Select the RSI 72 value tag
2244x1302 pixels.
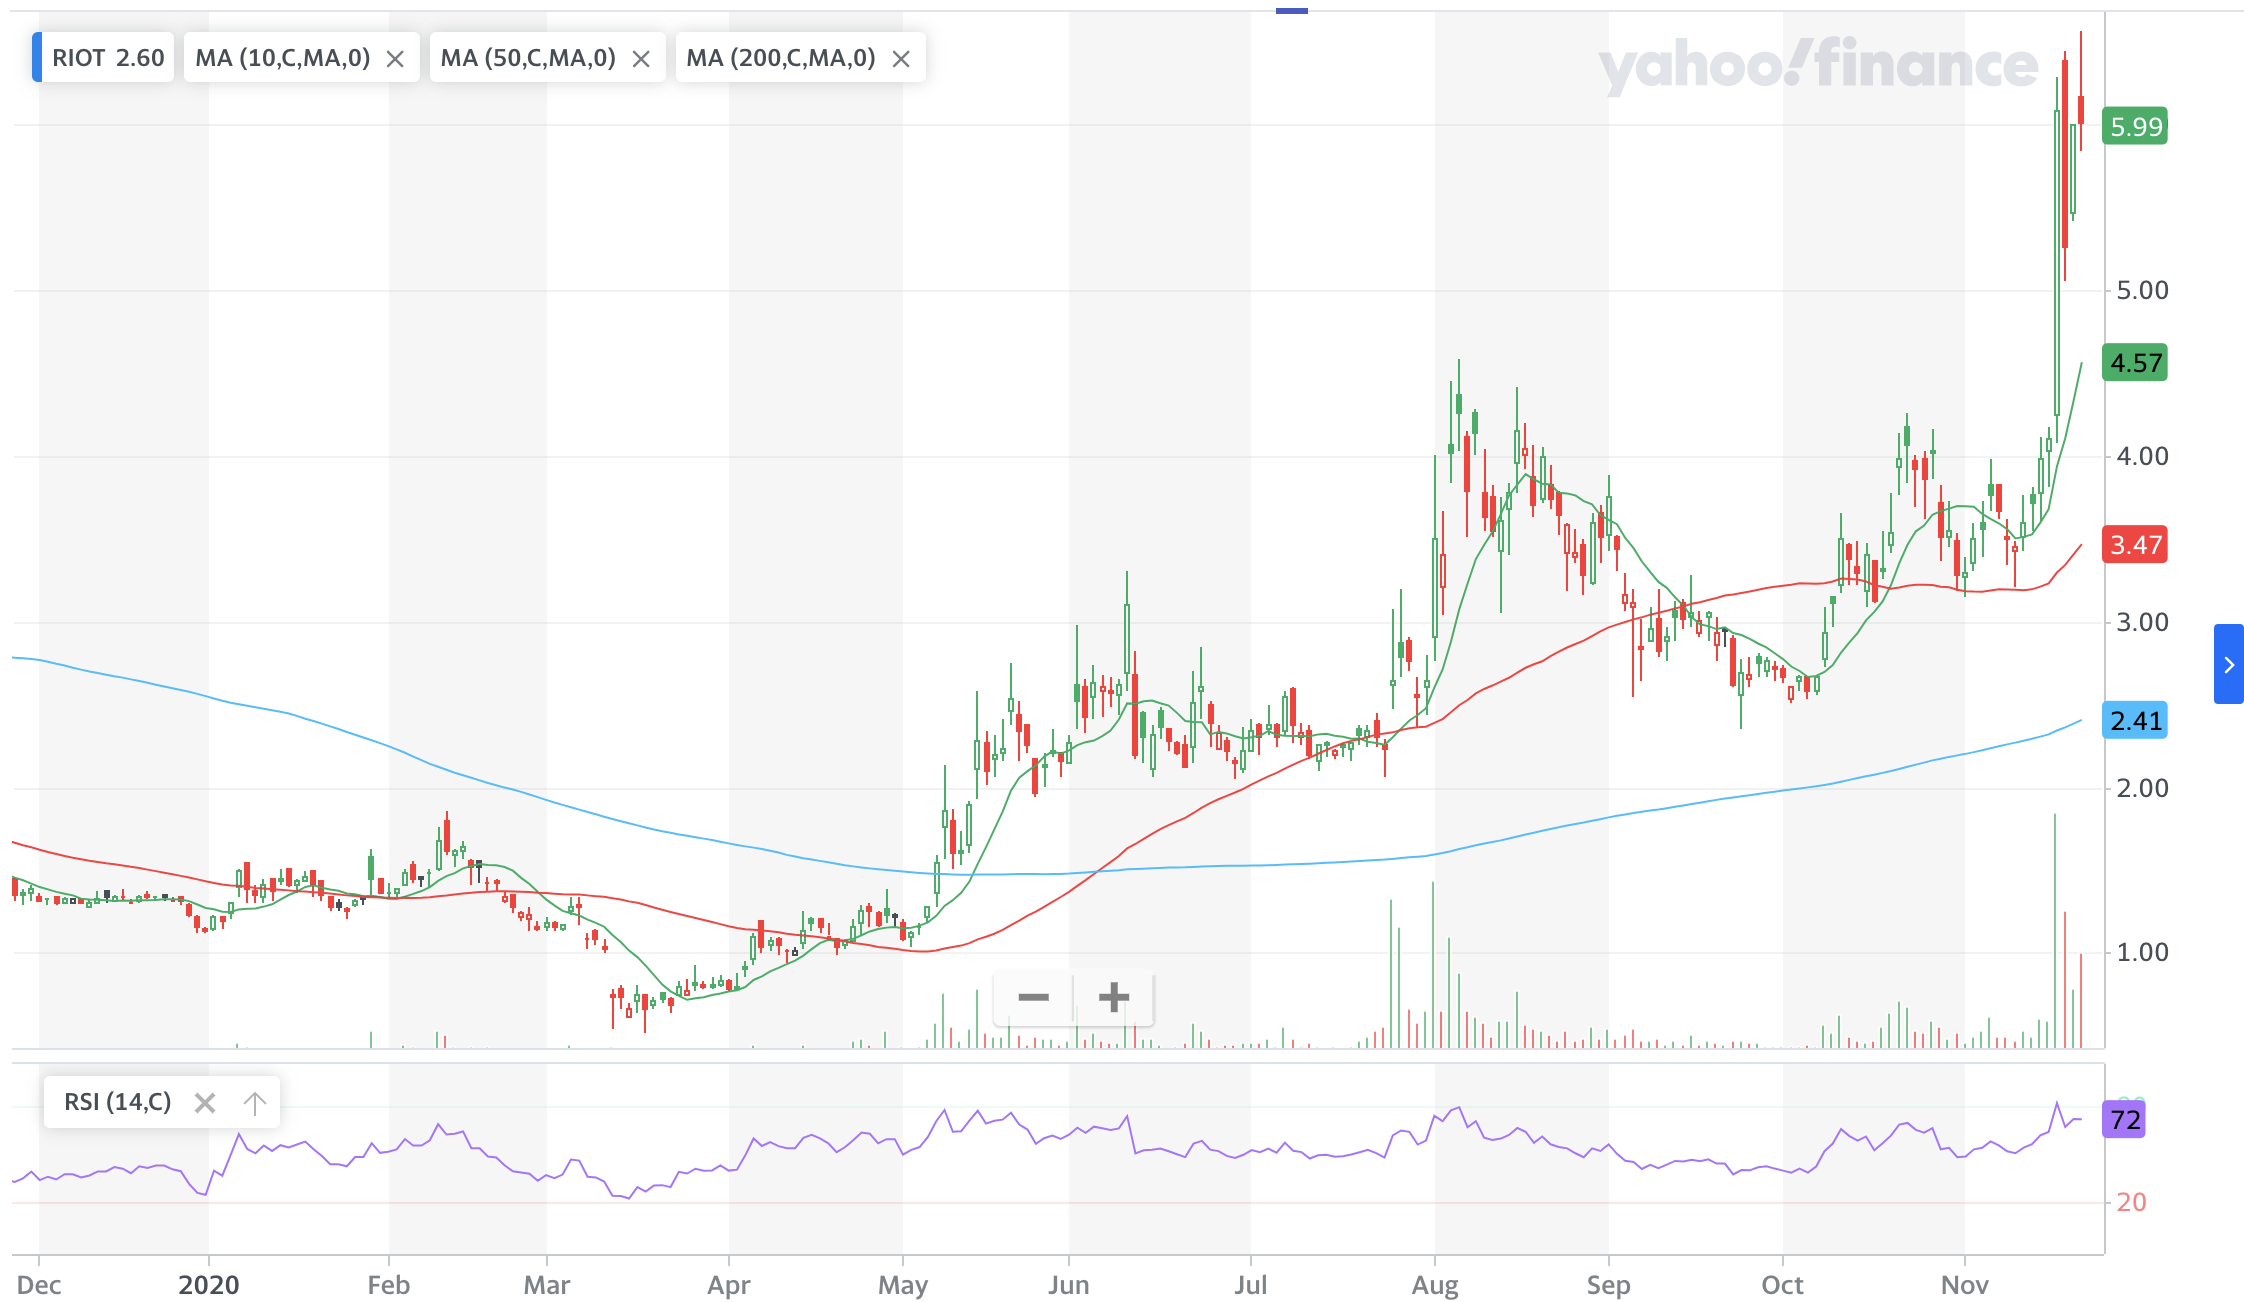point(2124,1119)
